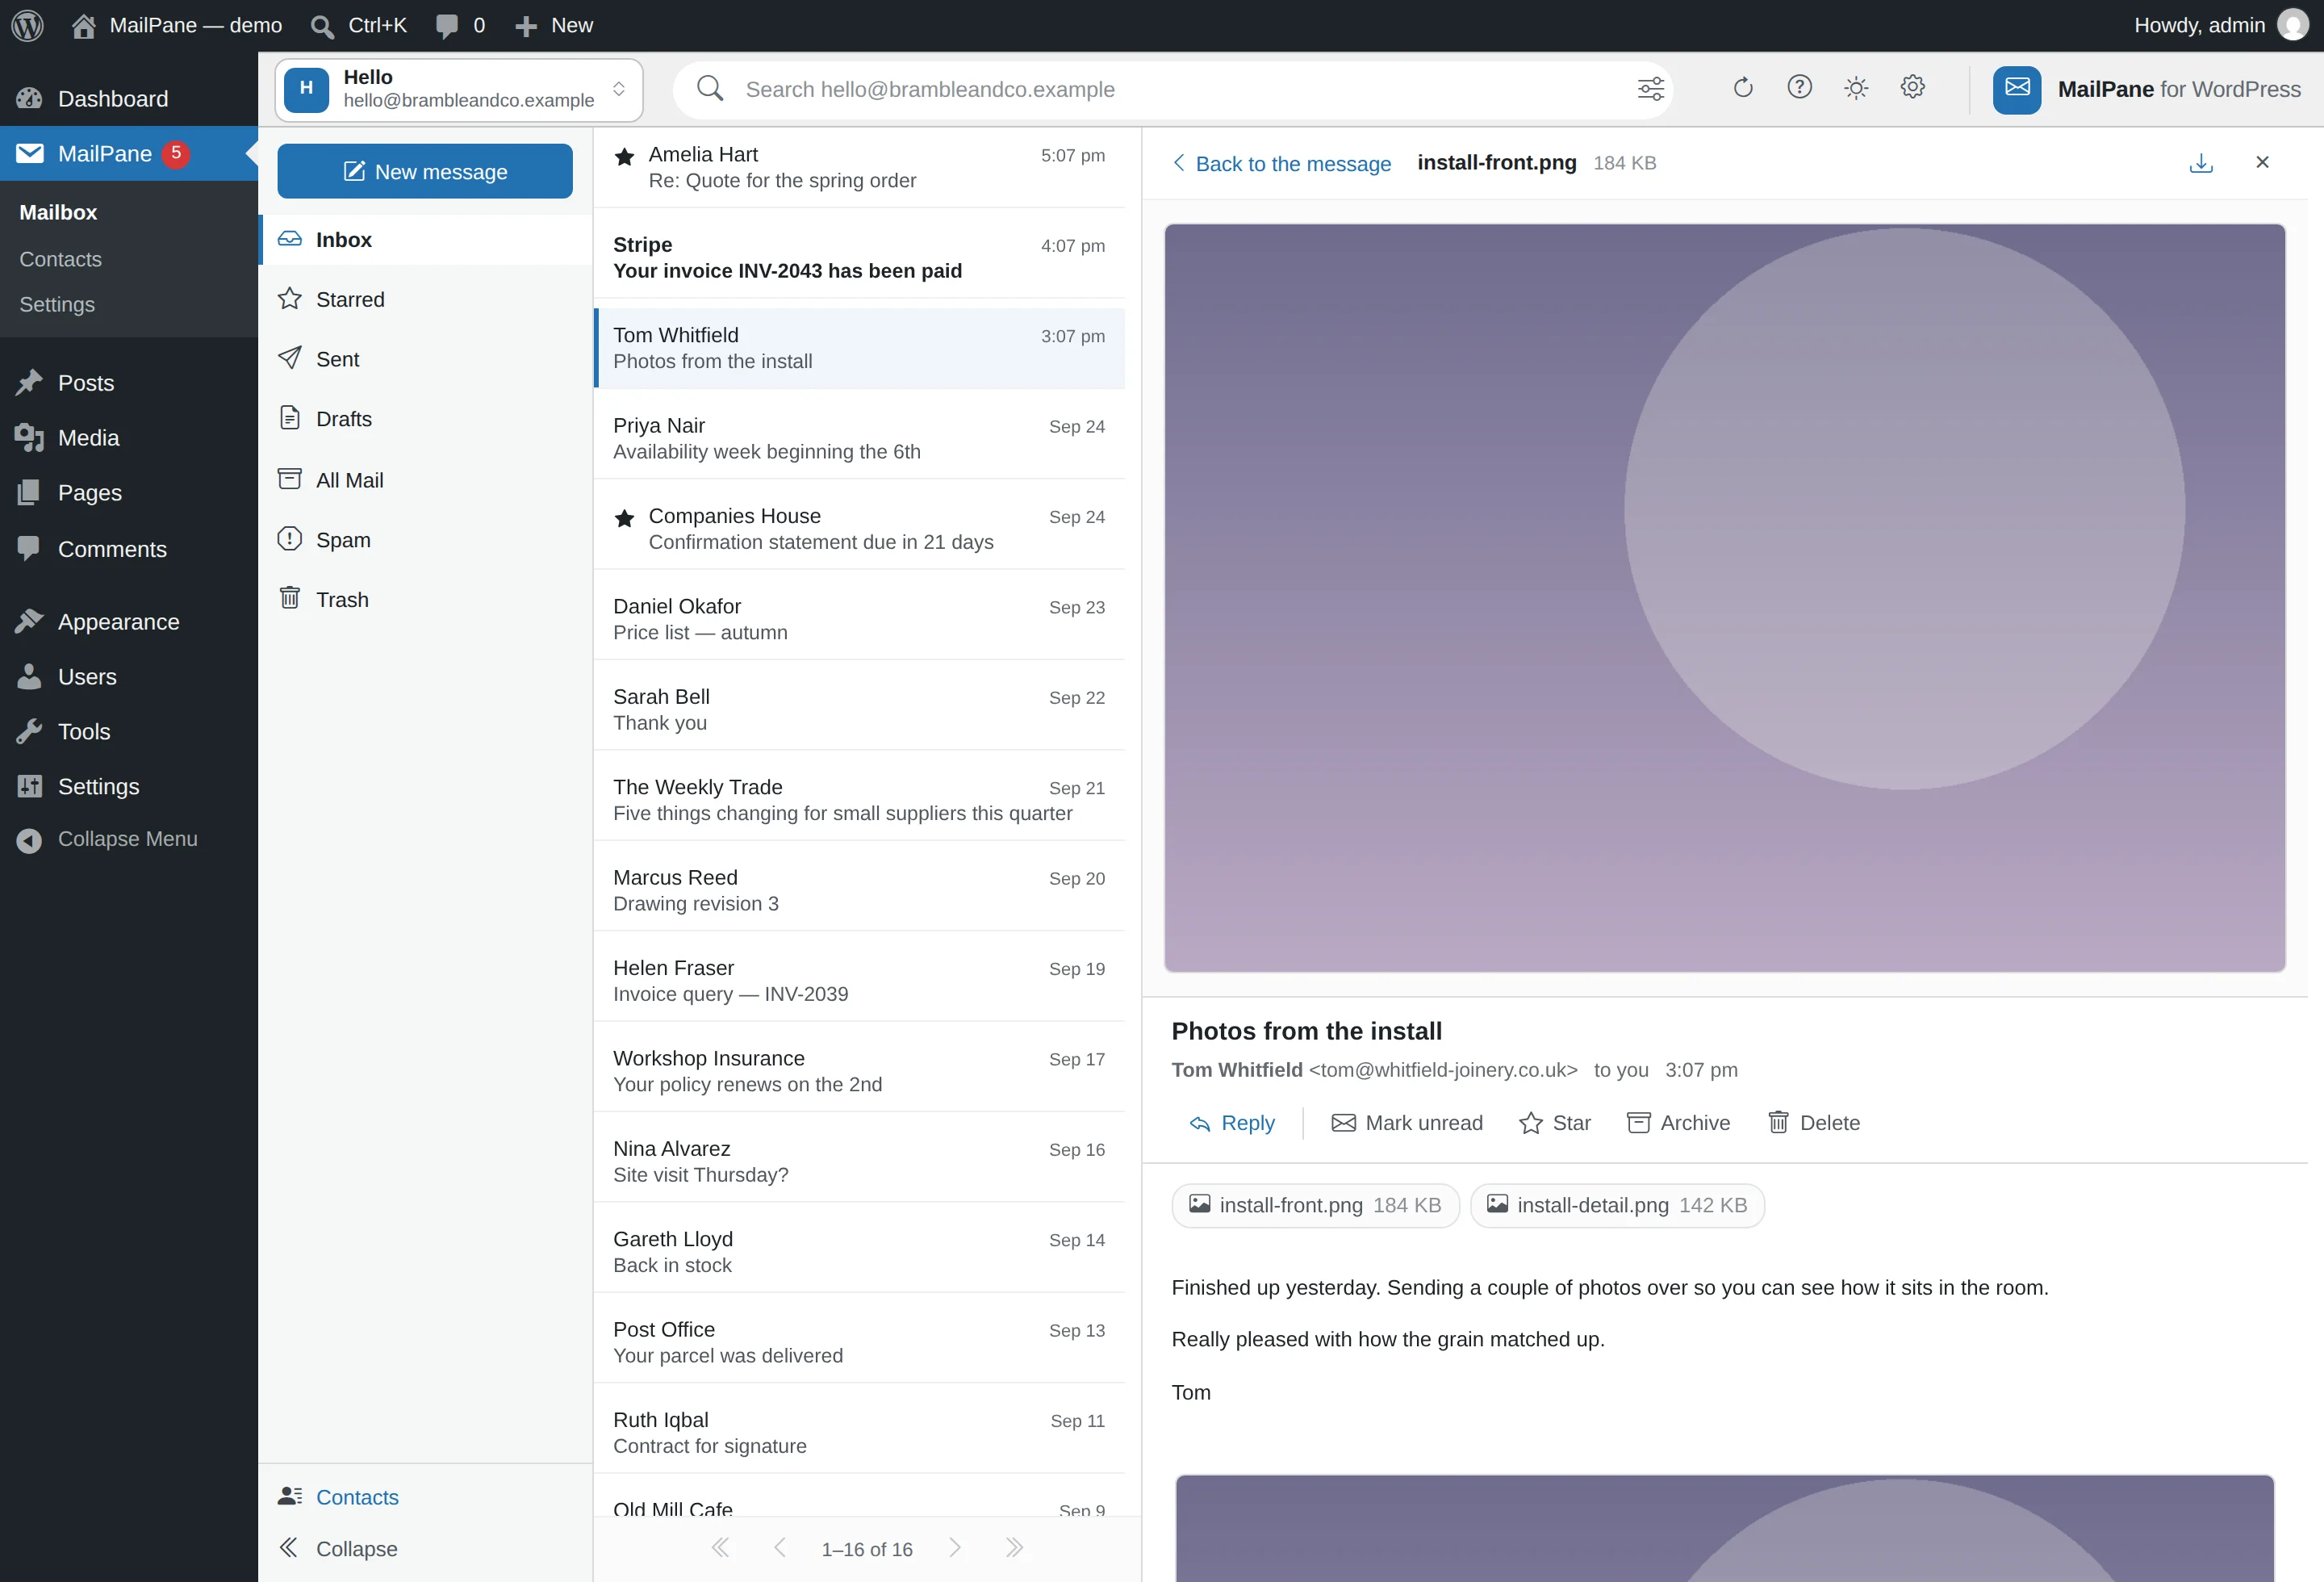
Task: Open the Howdy, admin account menu
Action: (2220, 25)
